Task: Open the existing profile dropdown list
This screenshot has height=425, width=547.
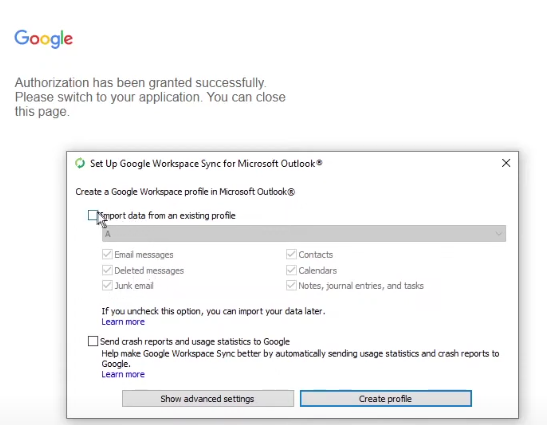Action: tap(304, 233)
